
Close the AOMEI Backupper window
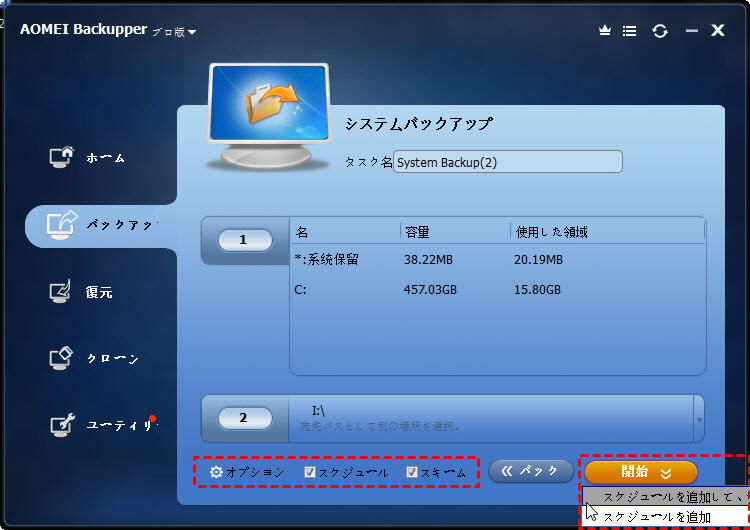point(717,30)
